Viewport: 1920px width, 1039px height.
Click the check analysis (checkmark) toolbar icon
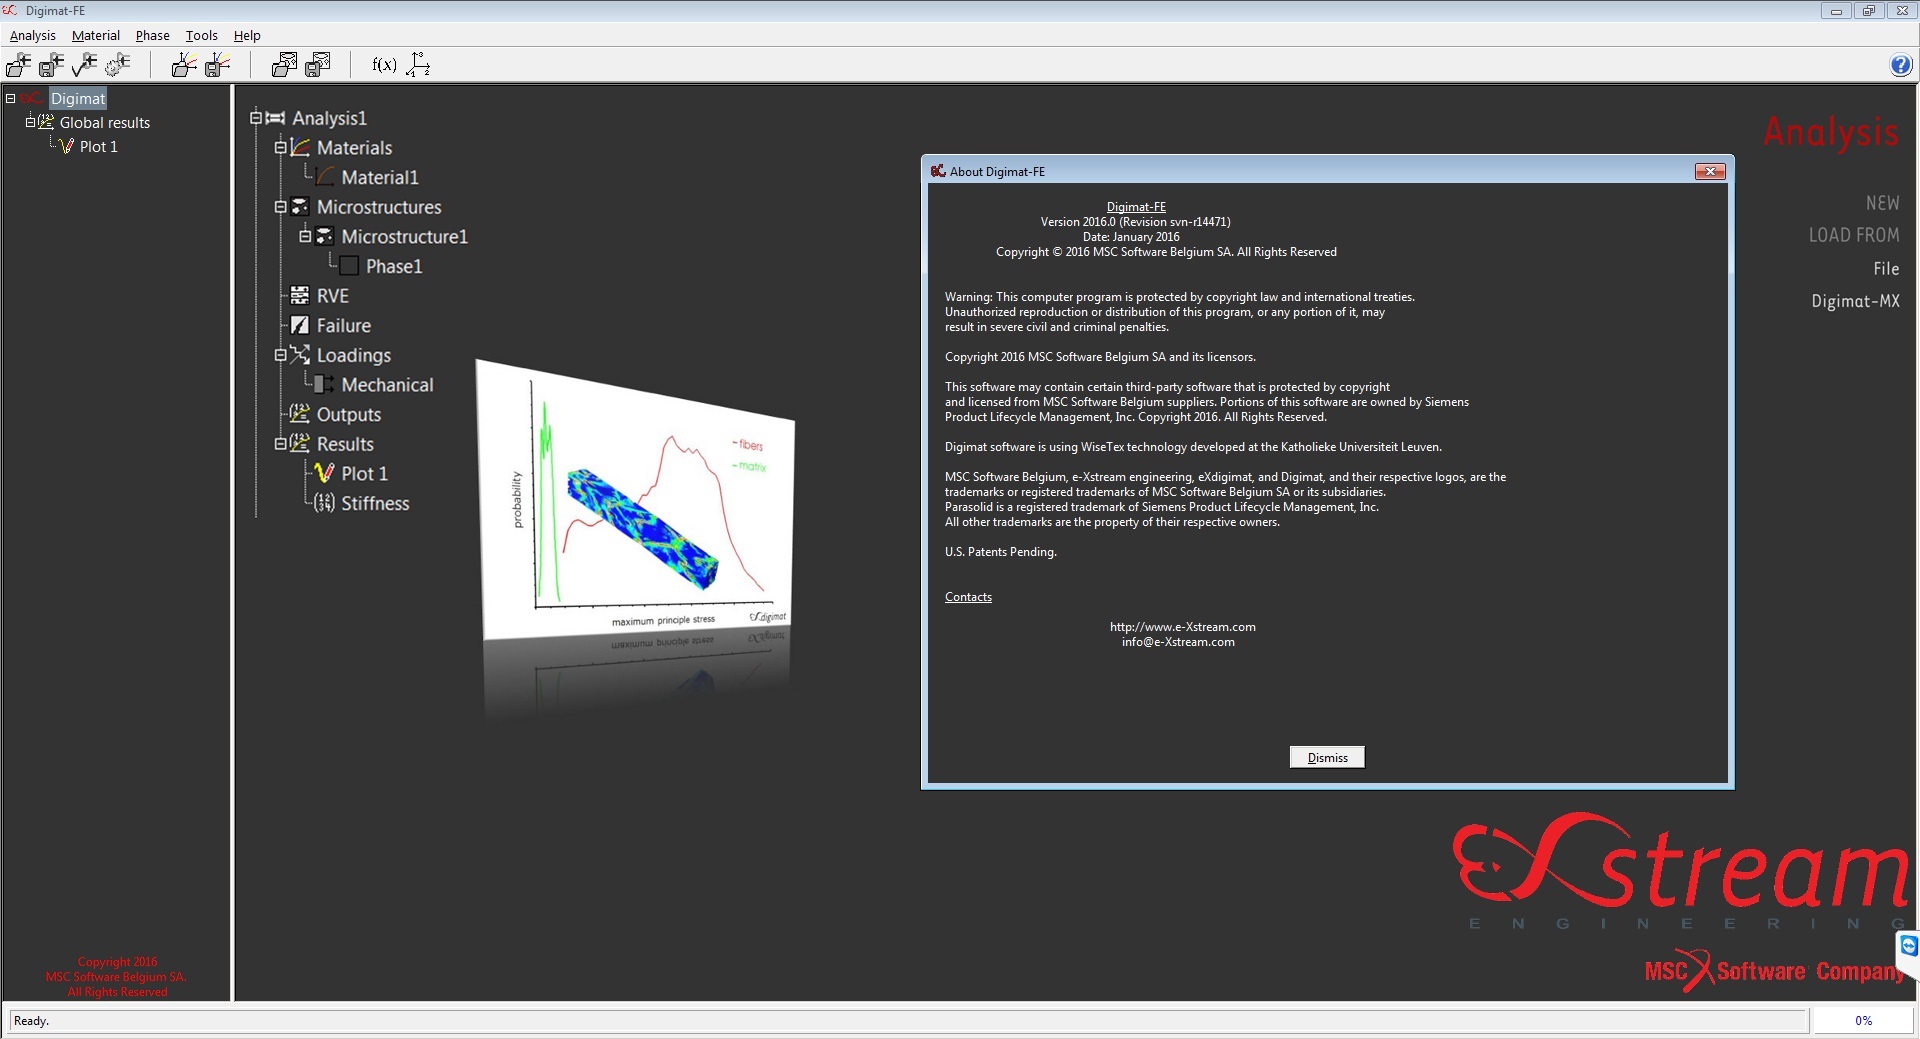click(x=85, y=65)
